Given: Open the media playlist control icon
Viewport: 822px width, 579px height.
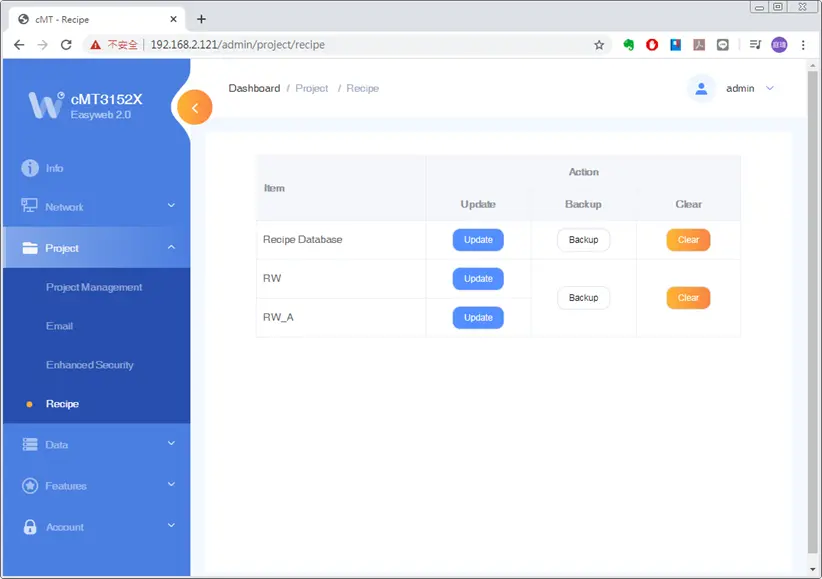Looking at the screenshot, I should tap(755, 45).
